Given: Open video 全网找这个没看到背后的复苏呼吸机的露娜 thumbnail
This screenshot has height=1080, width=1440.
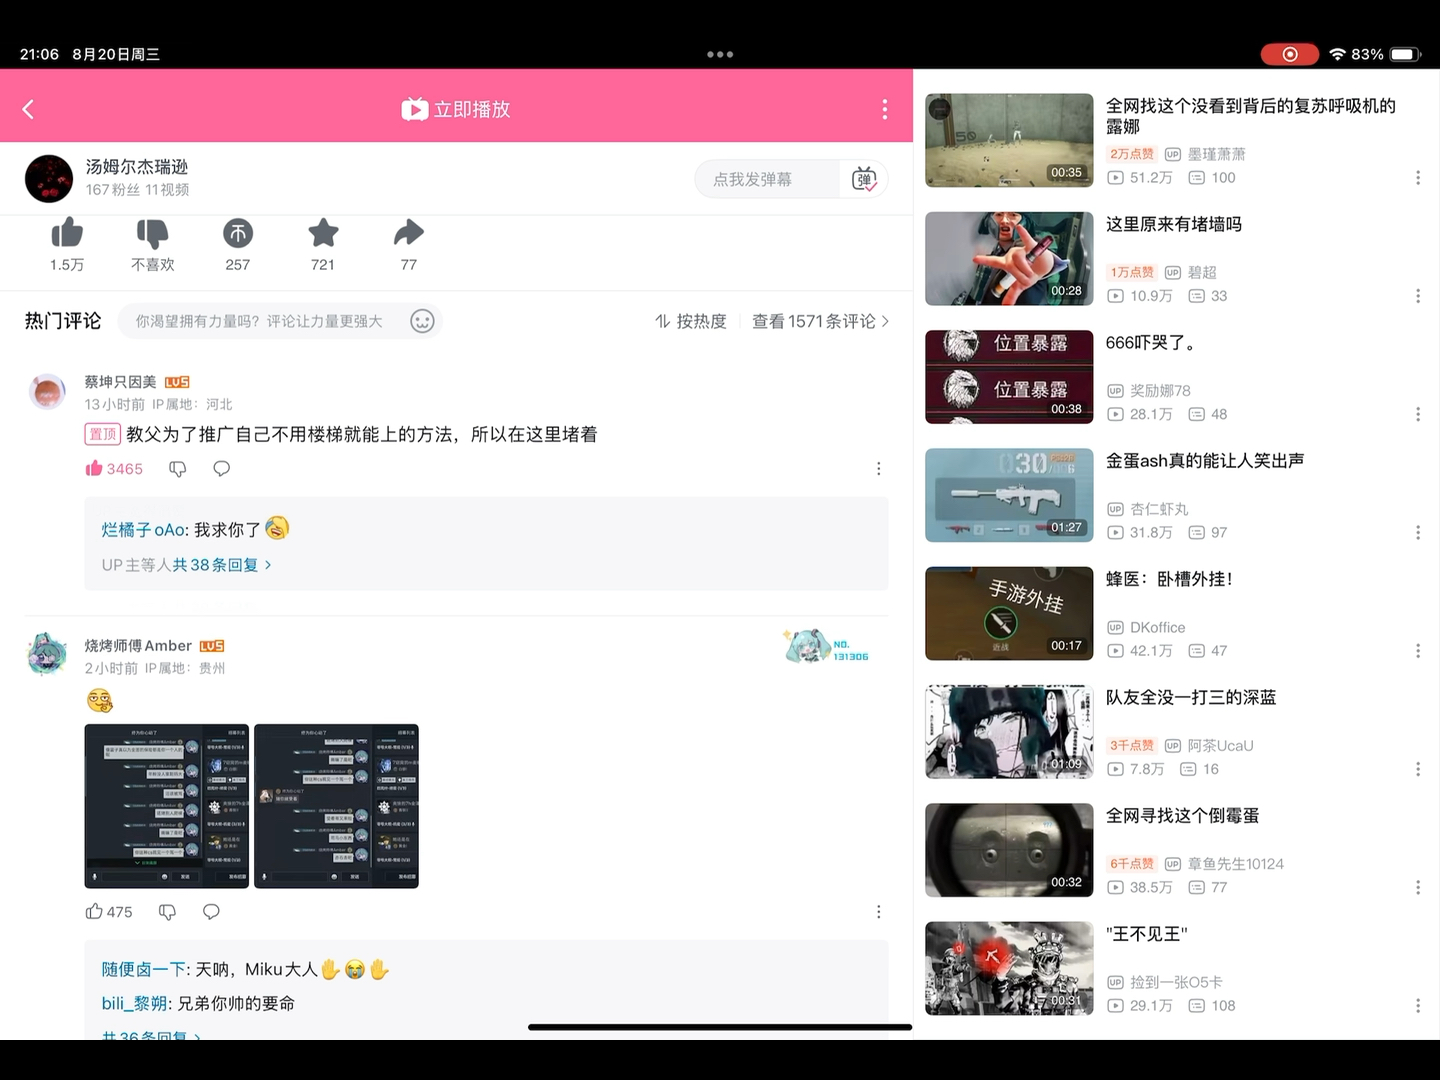Looking at the screenshot, I should click(x=1009, y=140).
